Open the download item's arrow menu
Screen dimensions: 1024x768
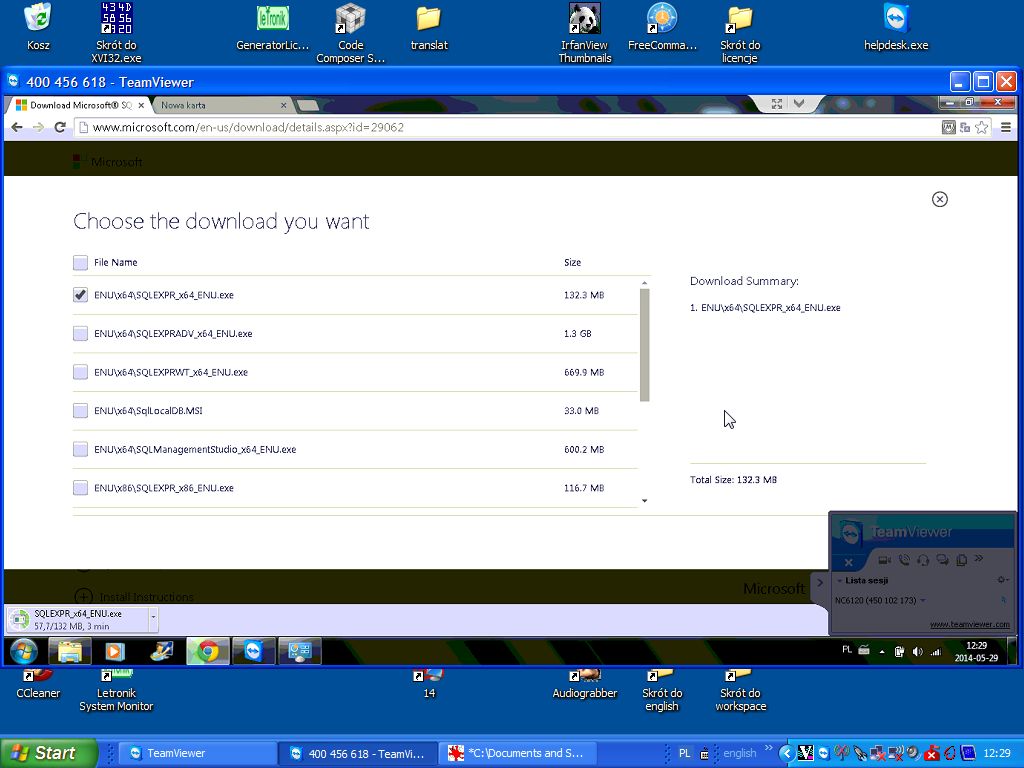153,618
